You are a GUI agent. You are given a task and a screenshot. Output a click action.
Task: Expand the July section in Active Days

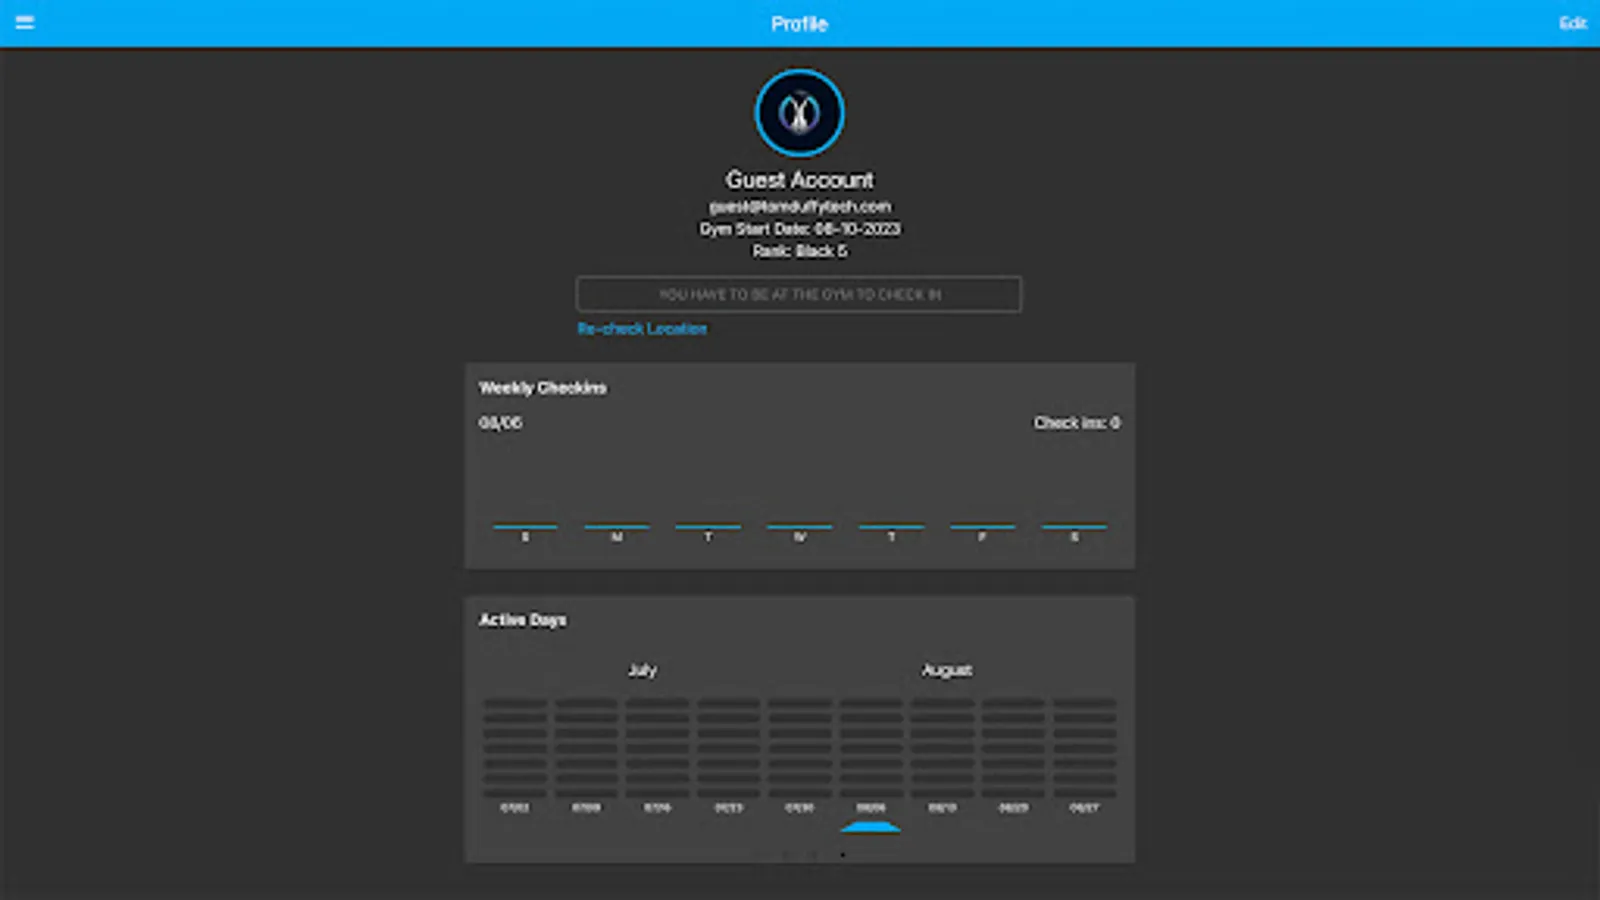(x=643, y=670)
